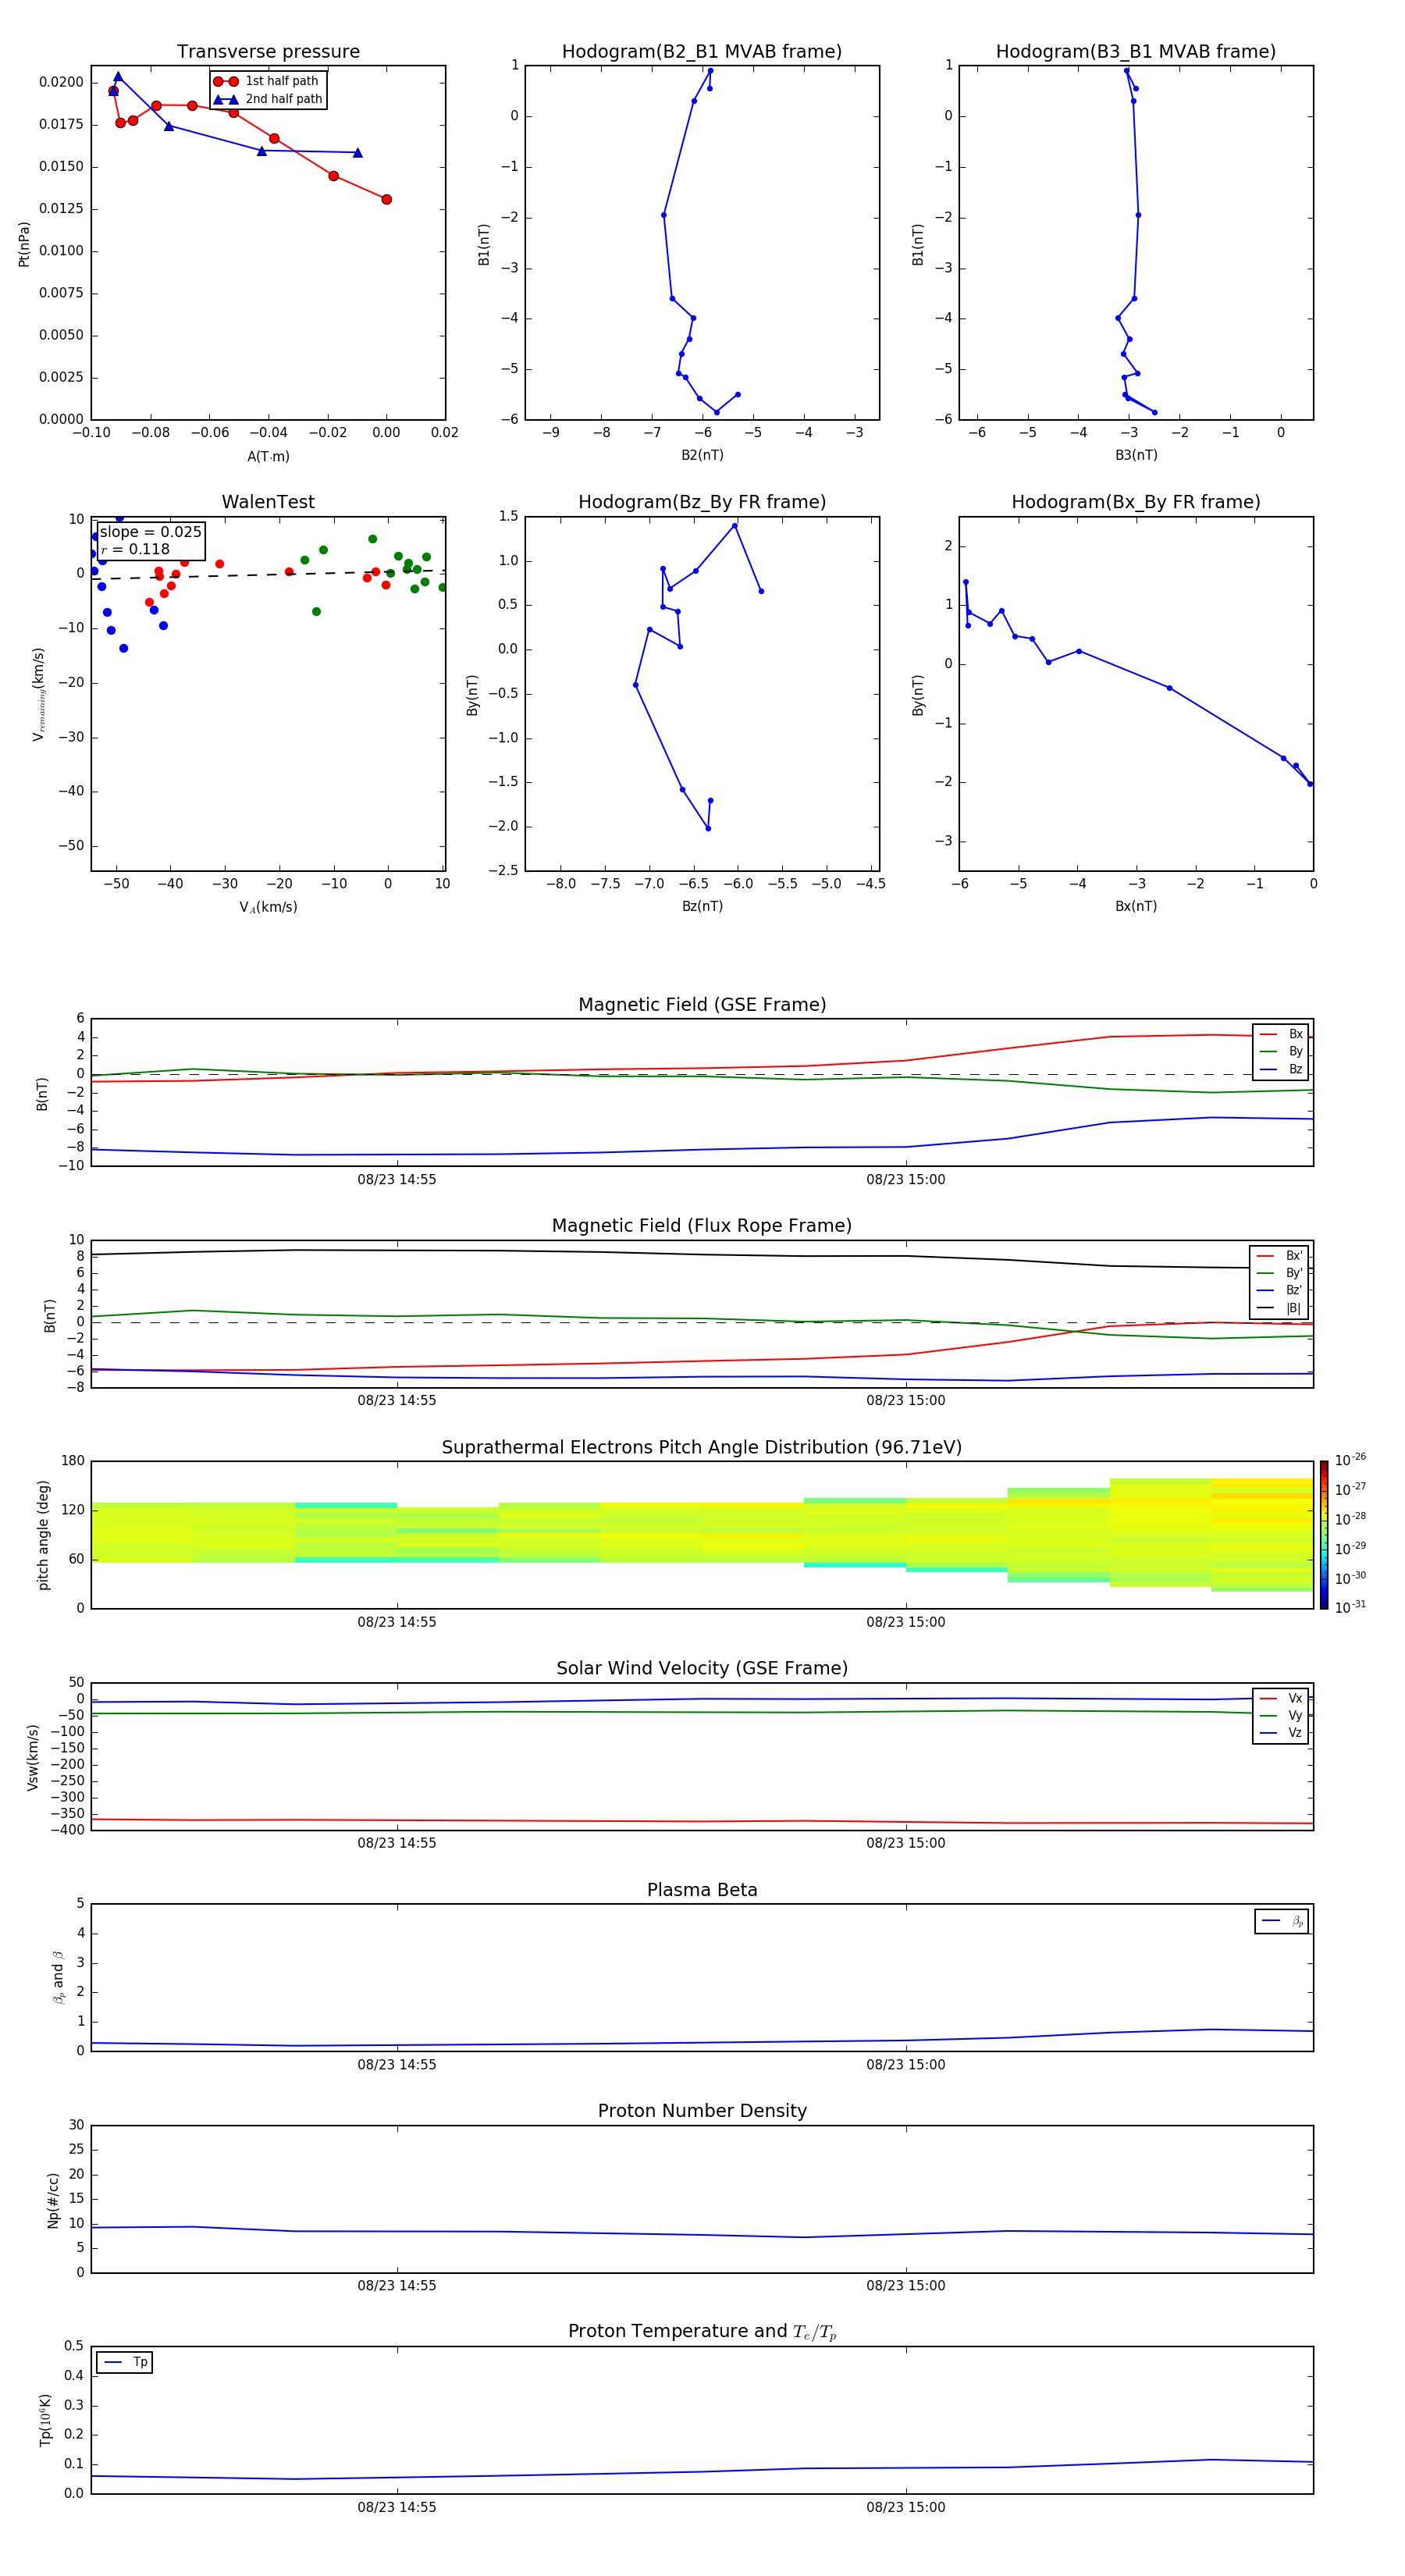Click the 180 tick on pitch angle axis
The width and height of the screenshot is (1405, 2576).
73,1461
